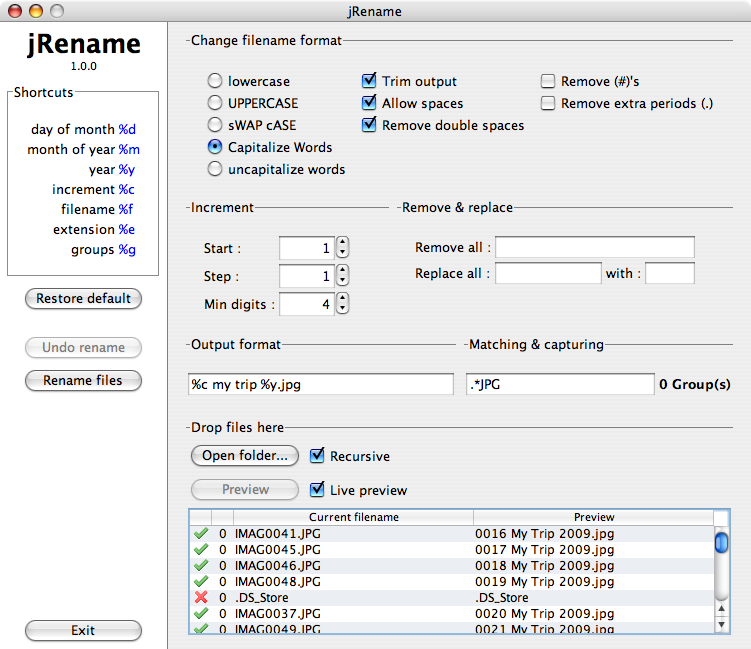Image resolution: width=751 pixels, height=649 pixels.
Task: Toggle the Trim output checkbox
Action: pyautogui.click(x=369, y=80)
